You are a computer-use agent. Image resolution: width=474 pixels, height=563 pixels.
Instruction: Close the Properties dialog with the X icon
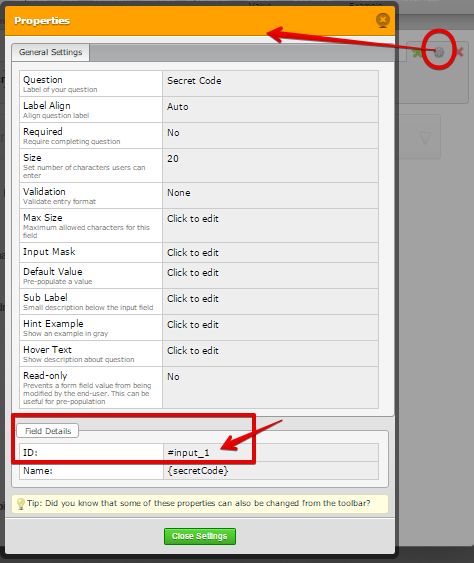383,20
